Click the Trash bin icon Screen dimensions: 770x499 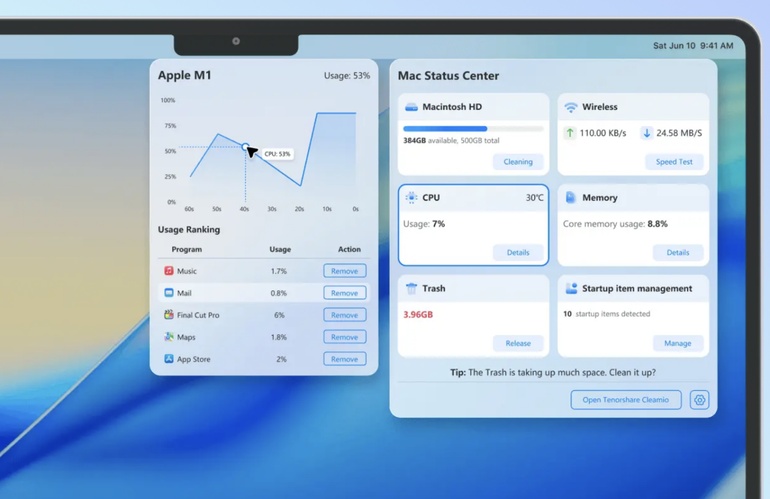411,288
